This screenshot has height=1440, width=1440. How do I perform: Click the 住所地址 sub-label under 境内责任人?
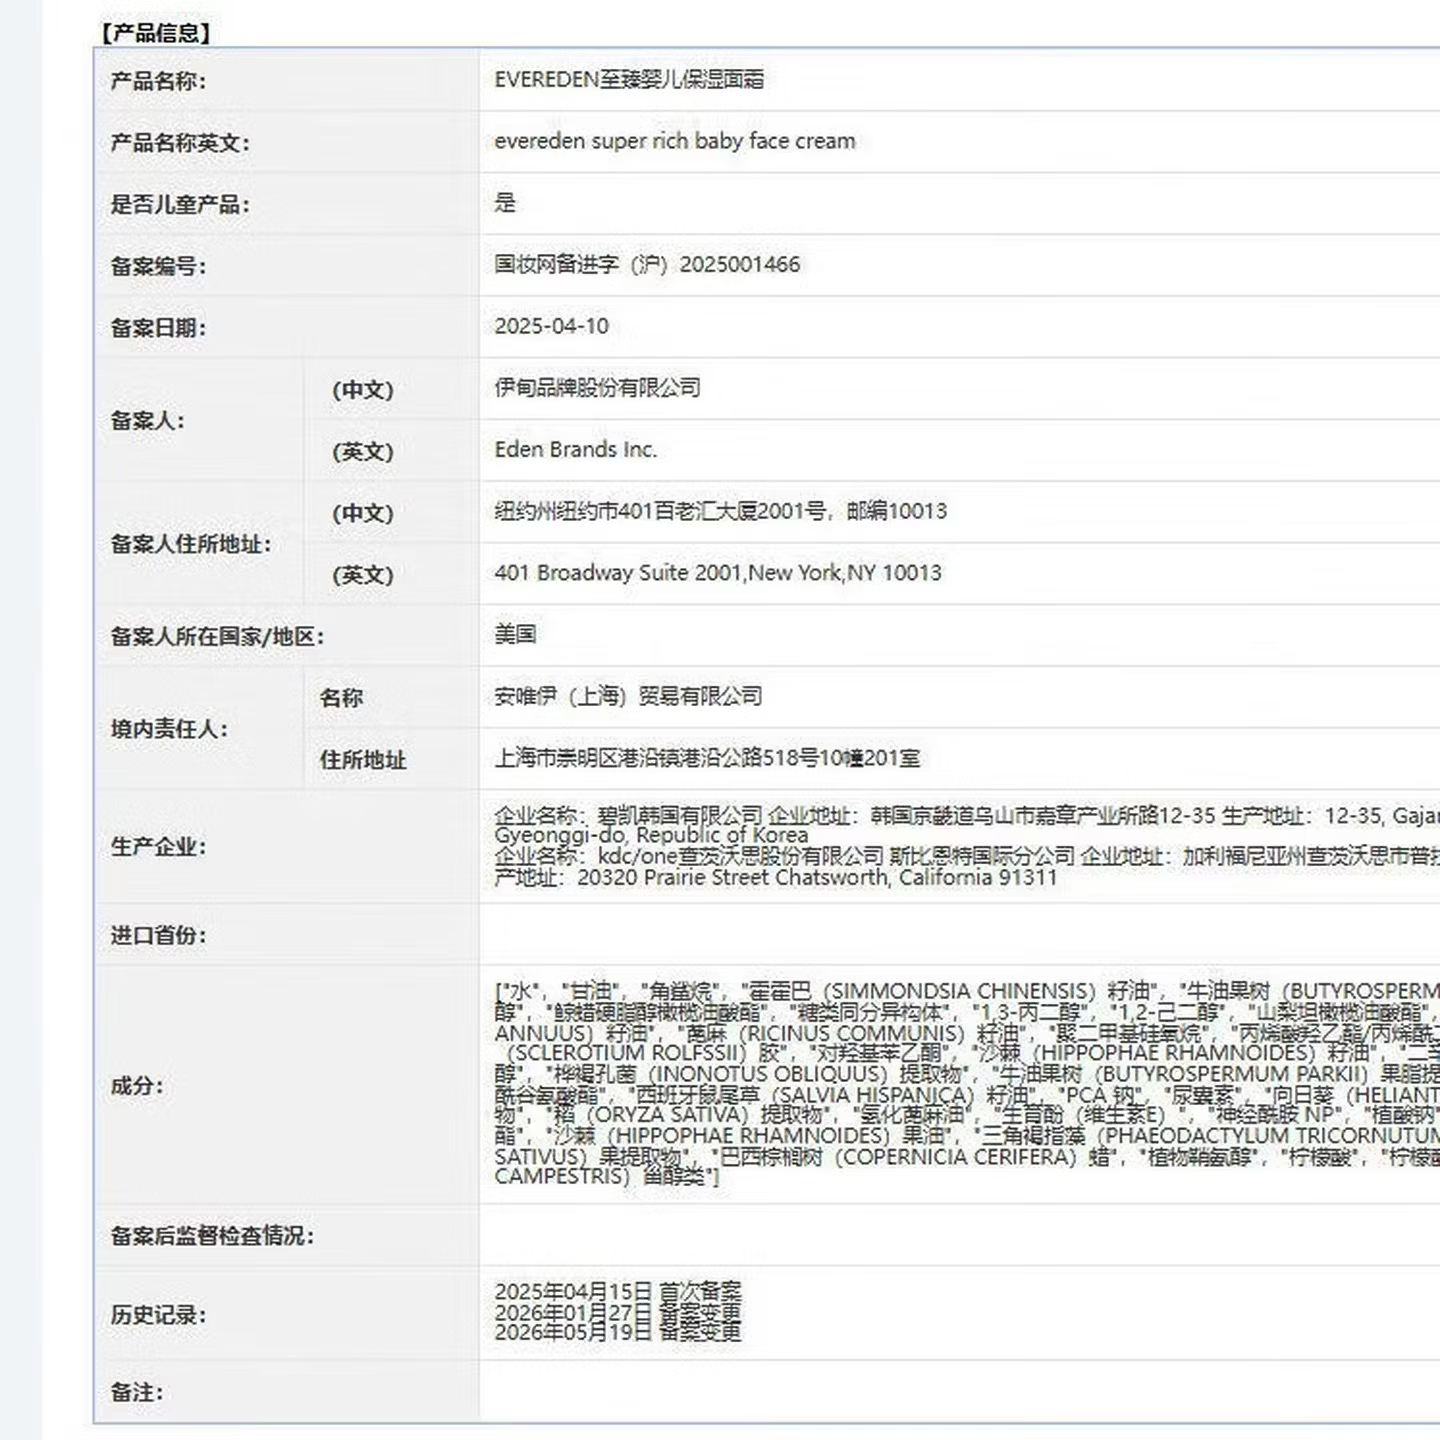coord(363,760)
